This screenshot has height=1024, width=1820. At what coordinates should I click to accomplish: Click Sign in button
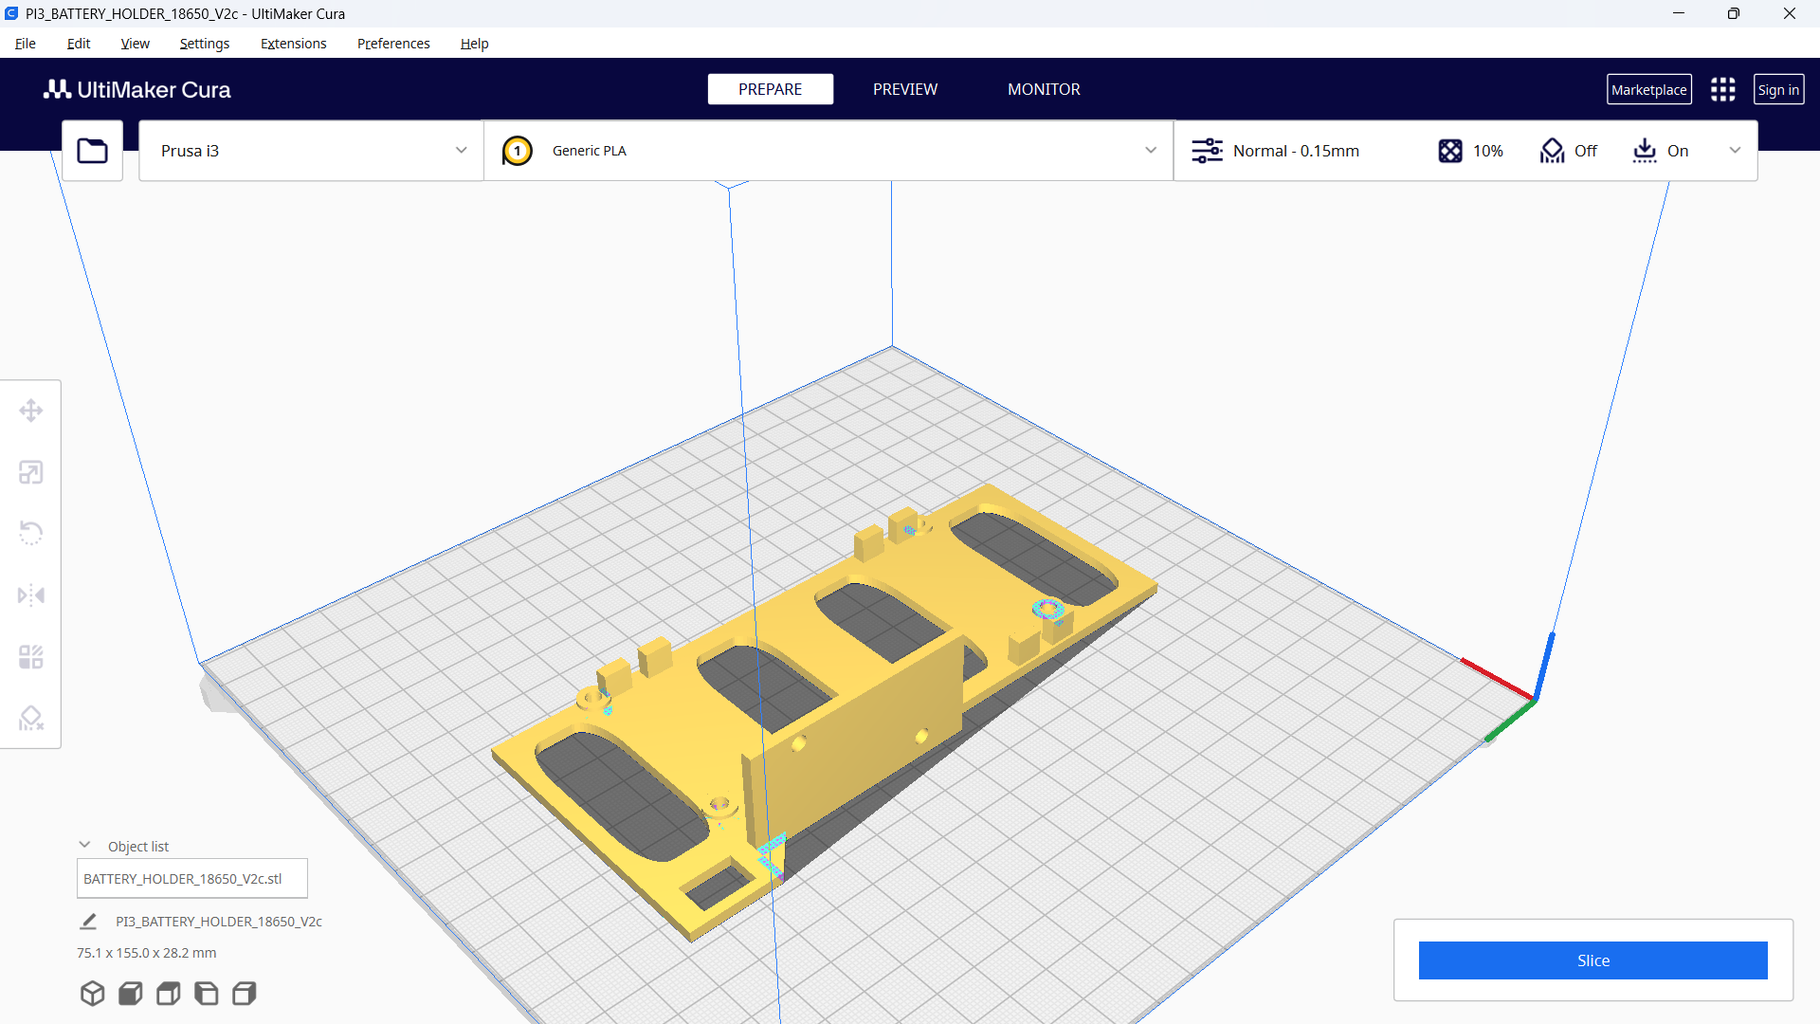coord(1778,89)
